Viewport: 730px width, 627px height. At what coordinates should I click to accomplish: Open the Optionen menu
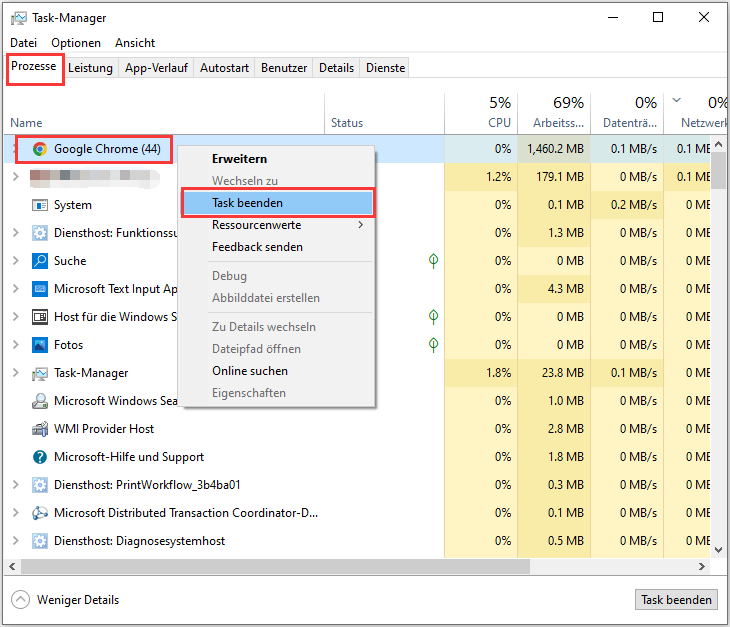point(76,43)
